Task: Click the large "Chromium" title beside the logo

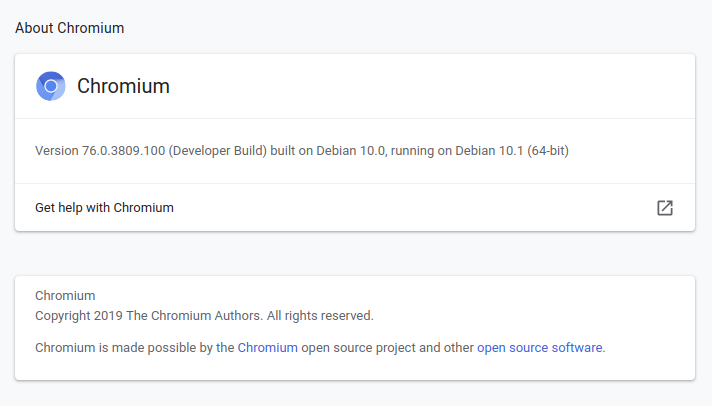Action: 123,86
